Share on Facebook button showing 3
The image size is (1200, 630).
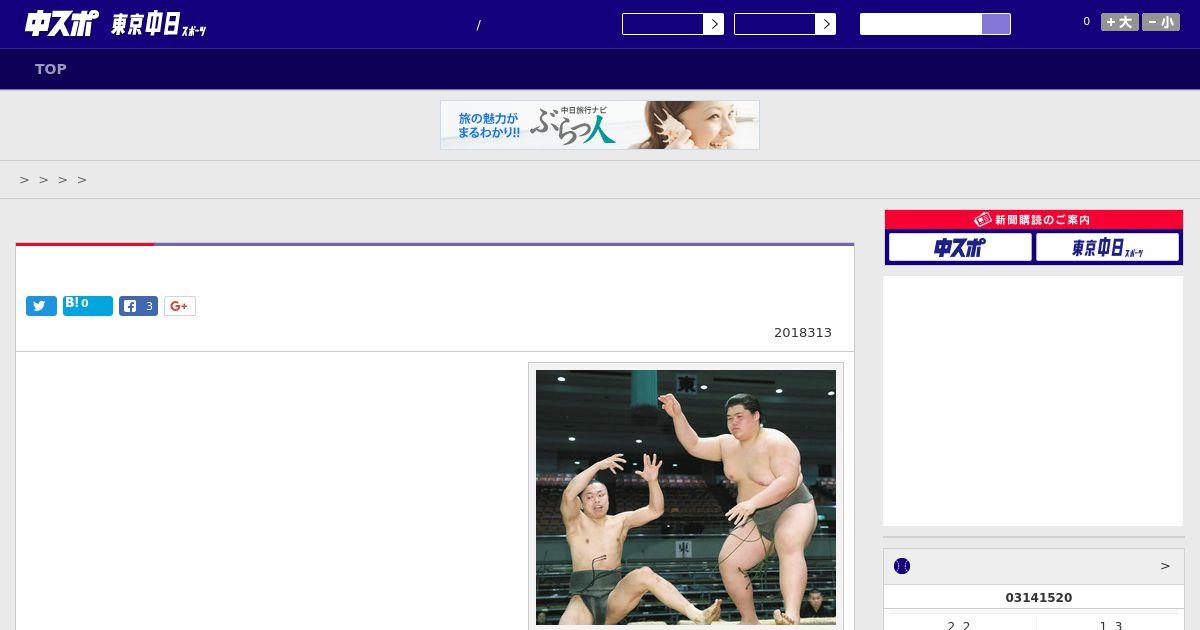coord(138,306)
